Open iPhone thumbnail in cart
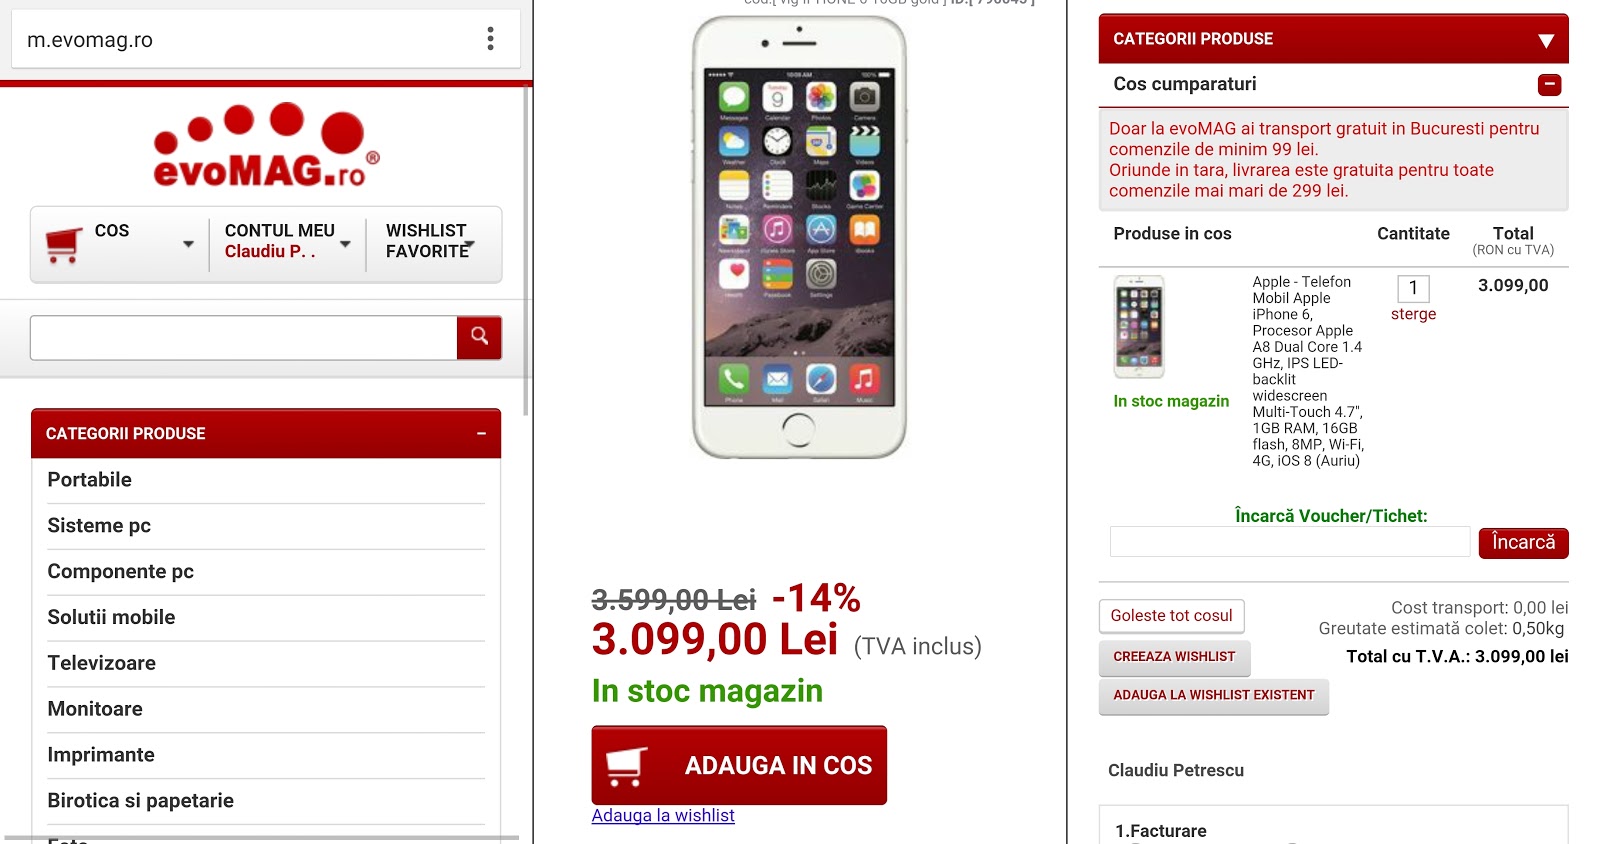This screenshot has width=1600, height=844. click(x=1139, y=326)
